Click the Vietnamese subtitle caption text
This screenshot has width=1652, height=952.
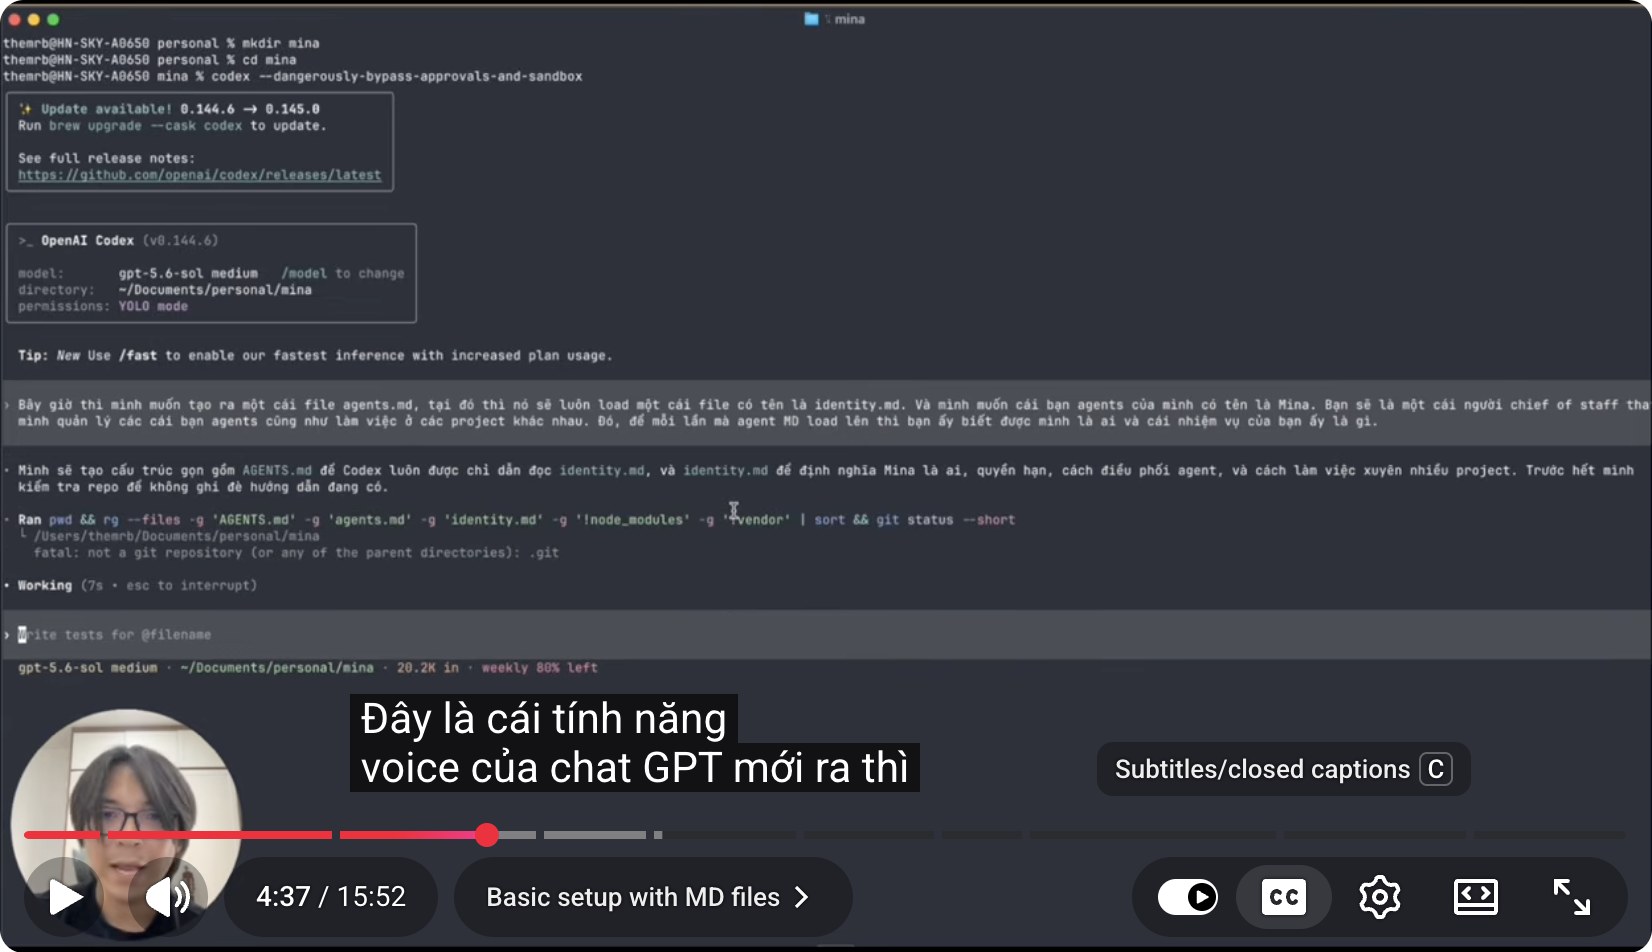pos(634,743)
